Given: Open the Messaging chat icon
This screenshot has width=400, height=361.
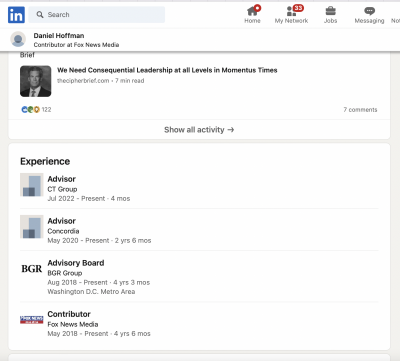Looking at the screenshot, I should tap(369, 15).
